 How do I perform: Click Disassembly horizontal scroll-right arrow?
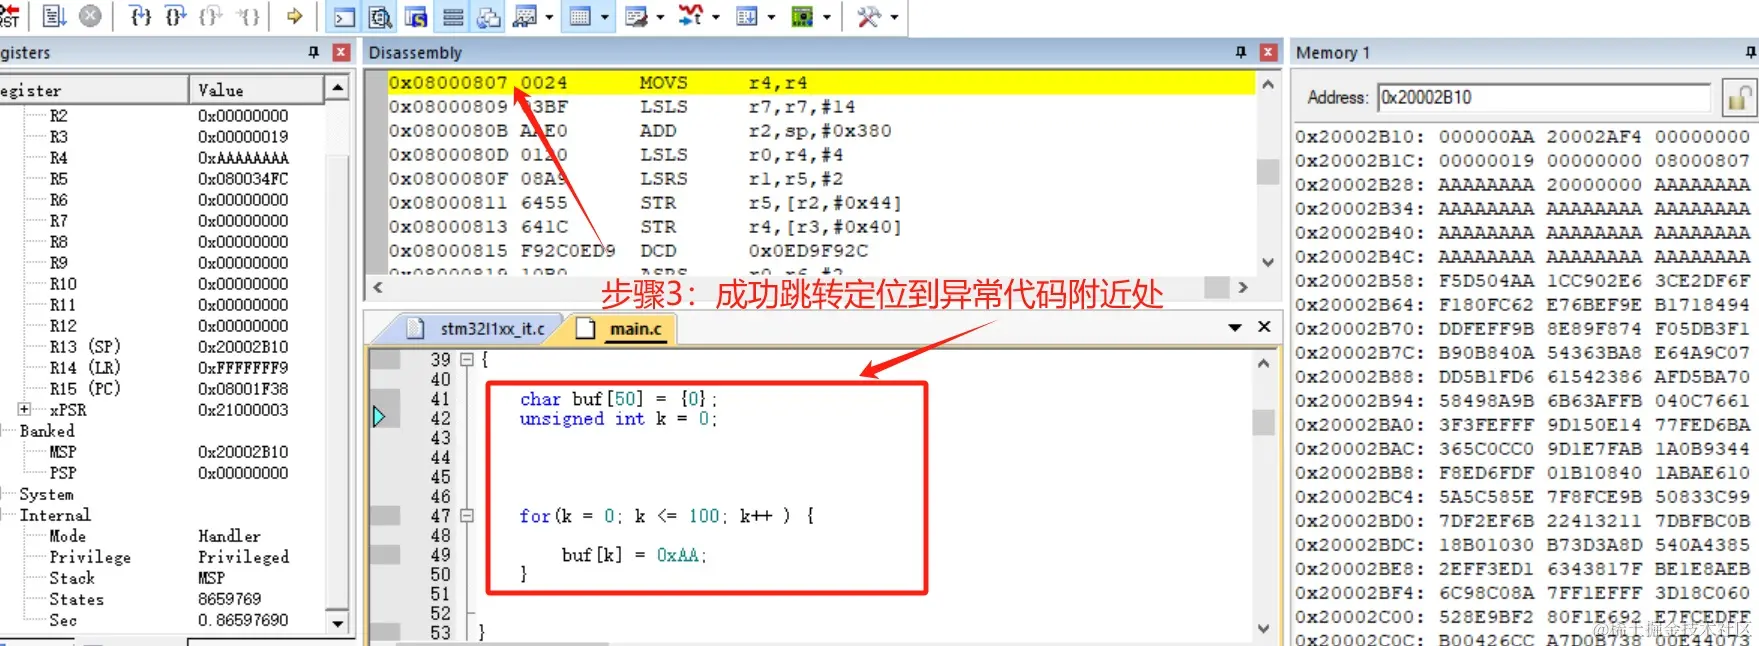point(1243,287)
